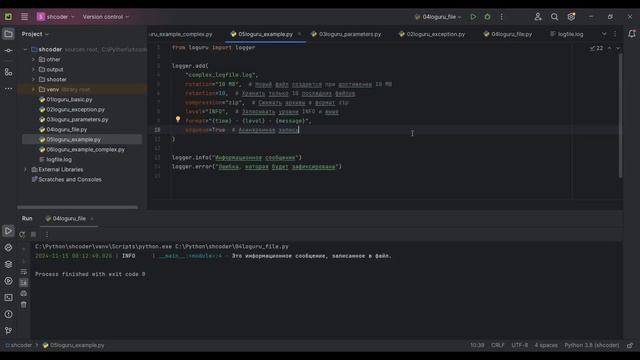Select logfile.log in project tree
Image resolution: width=640 pixels, height=360 pixels.
point(59,160)
